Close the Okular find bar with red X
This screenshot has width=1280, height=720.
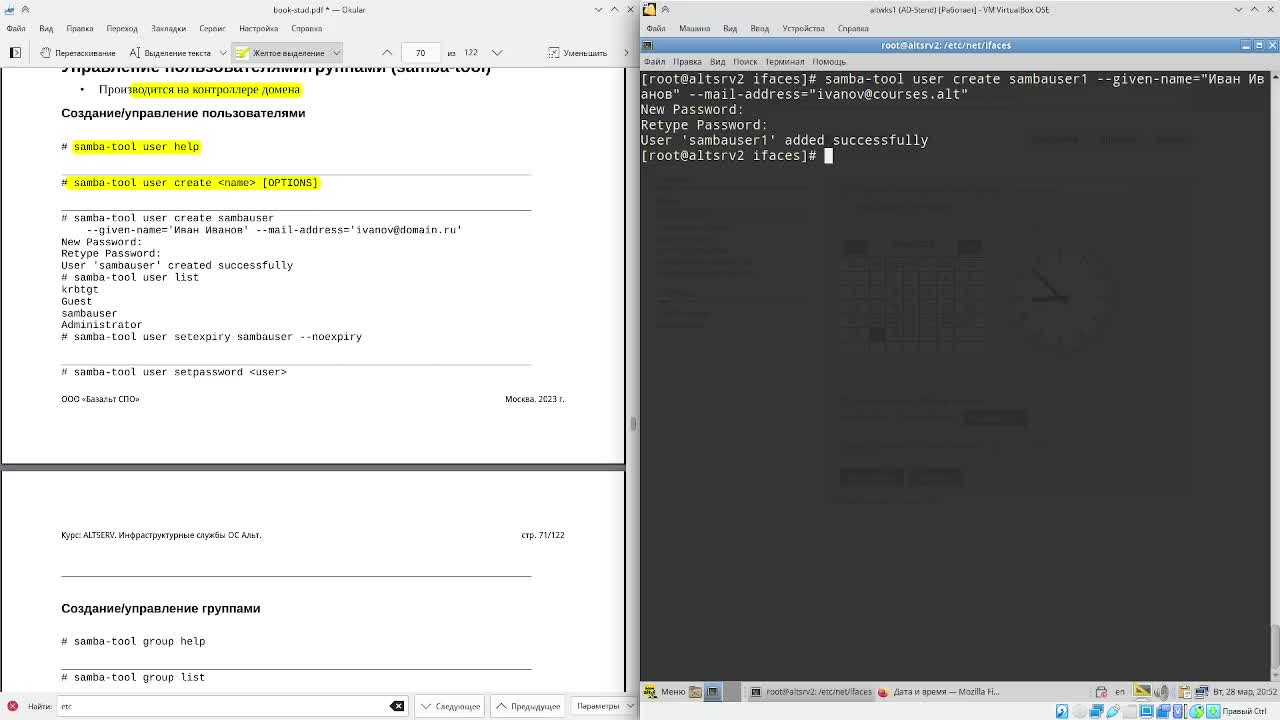tap(12, 706)
